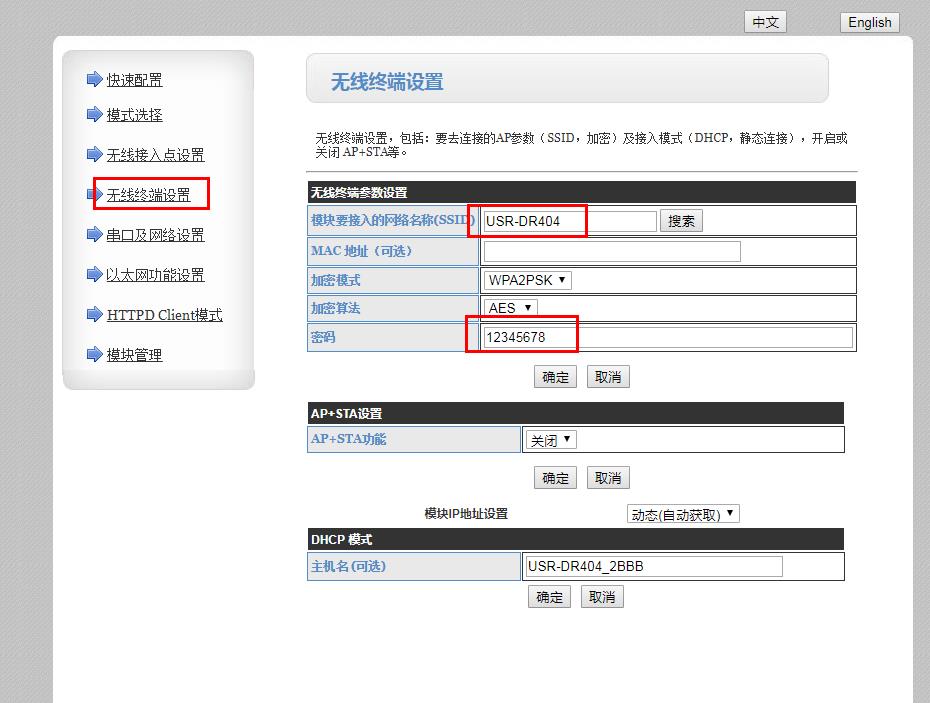Focus the 主机名 field containing USR-DR404_2BBB
The image size is (930, 703).
coord(653,567)
